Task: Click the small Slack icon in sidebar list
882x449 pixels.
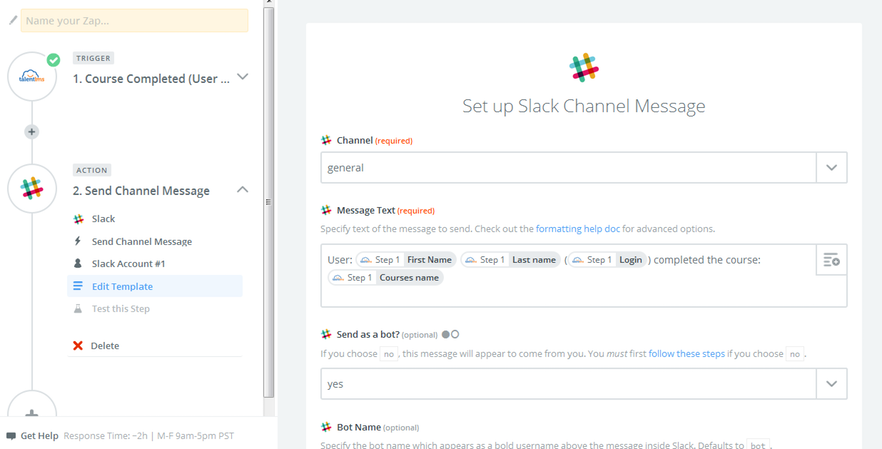Action: 78,219
